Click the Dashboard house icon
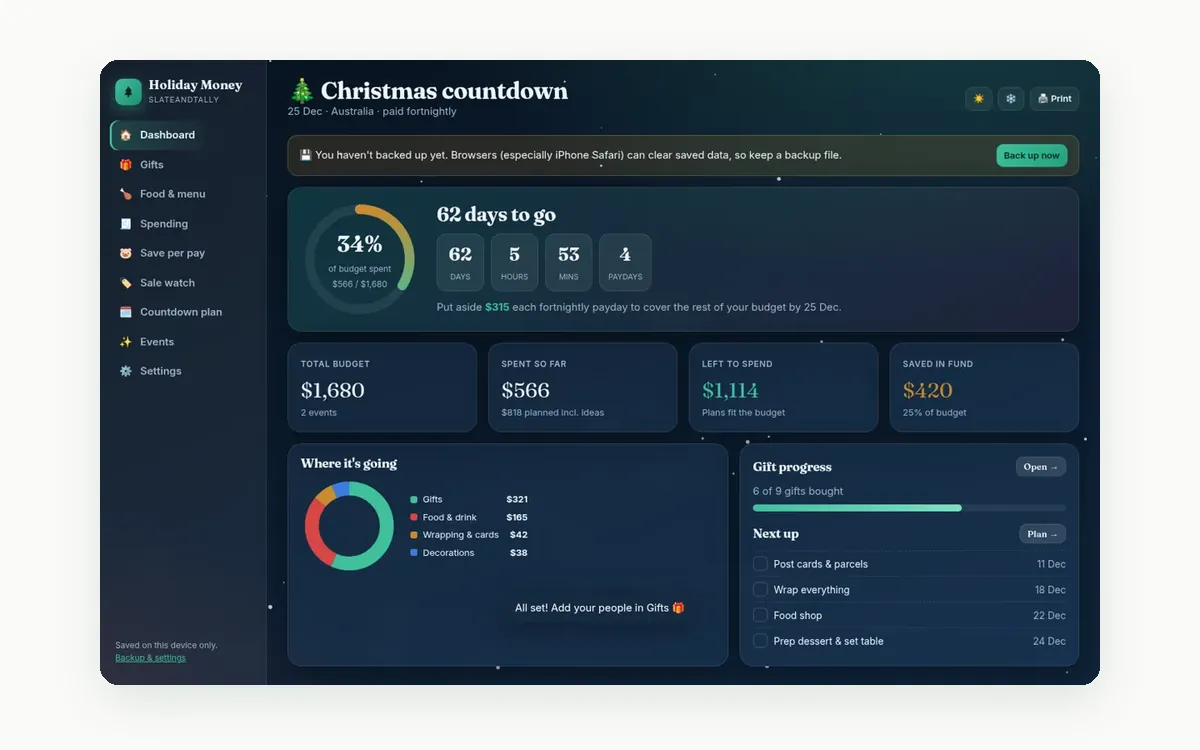1200x750 pixels. pos(126,135)
